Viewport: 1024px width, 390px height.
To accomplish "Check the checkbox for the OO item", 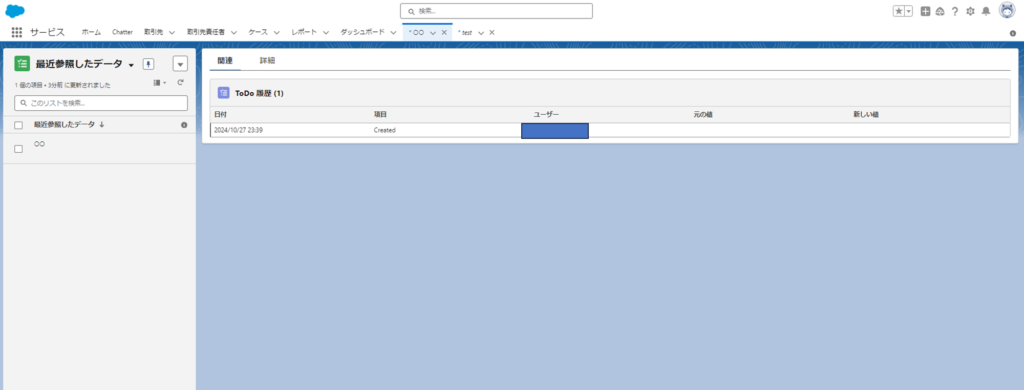I will tap(18, 149).
